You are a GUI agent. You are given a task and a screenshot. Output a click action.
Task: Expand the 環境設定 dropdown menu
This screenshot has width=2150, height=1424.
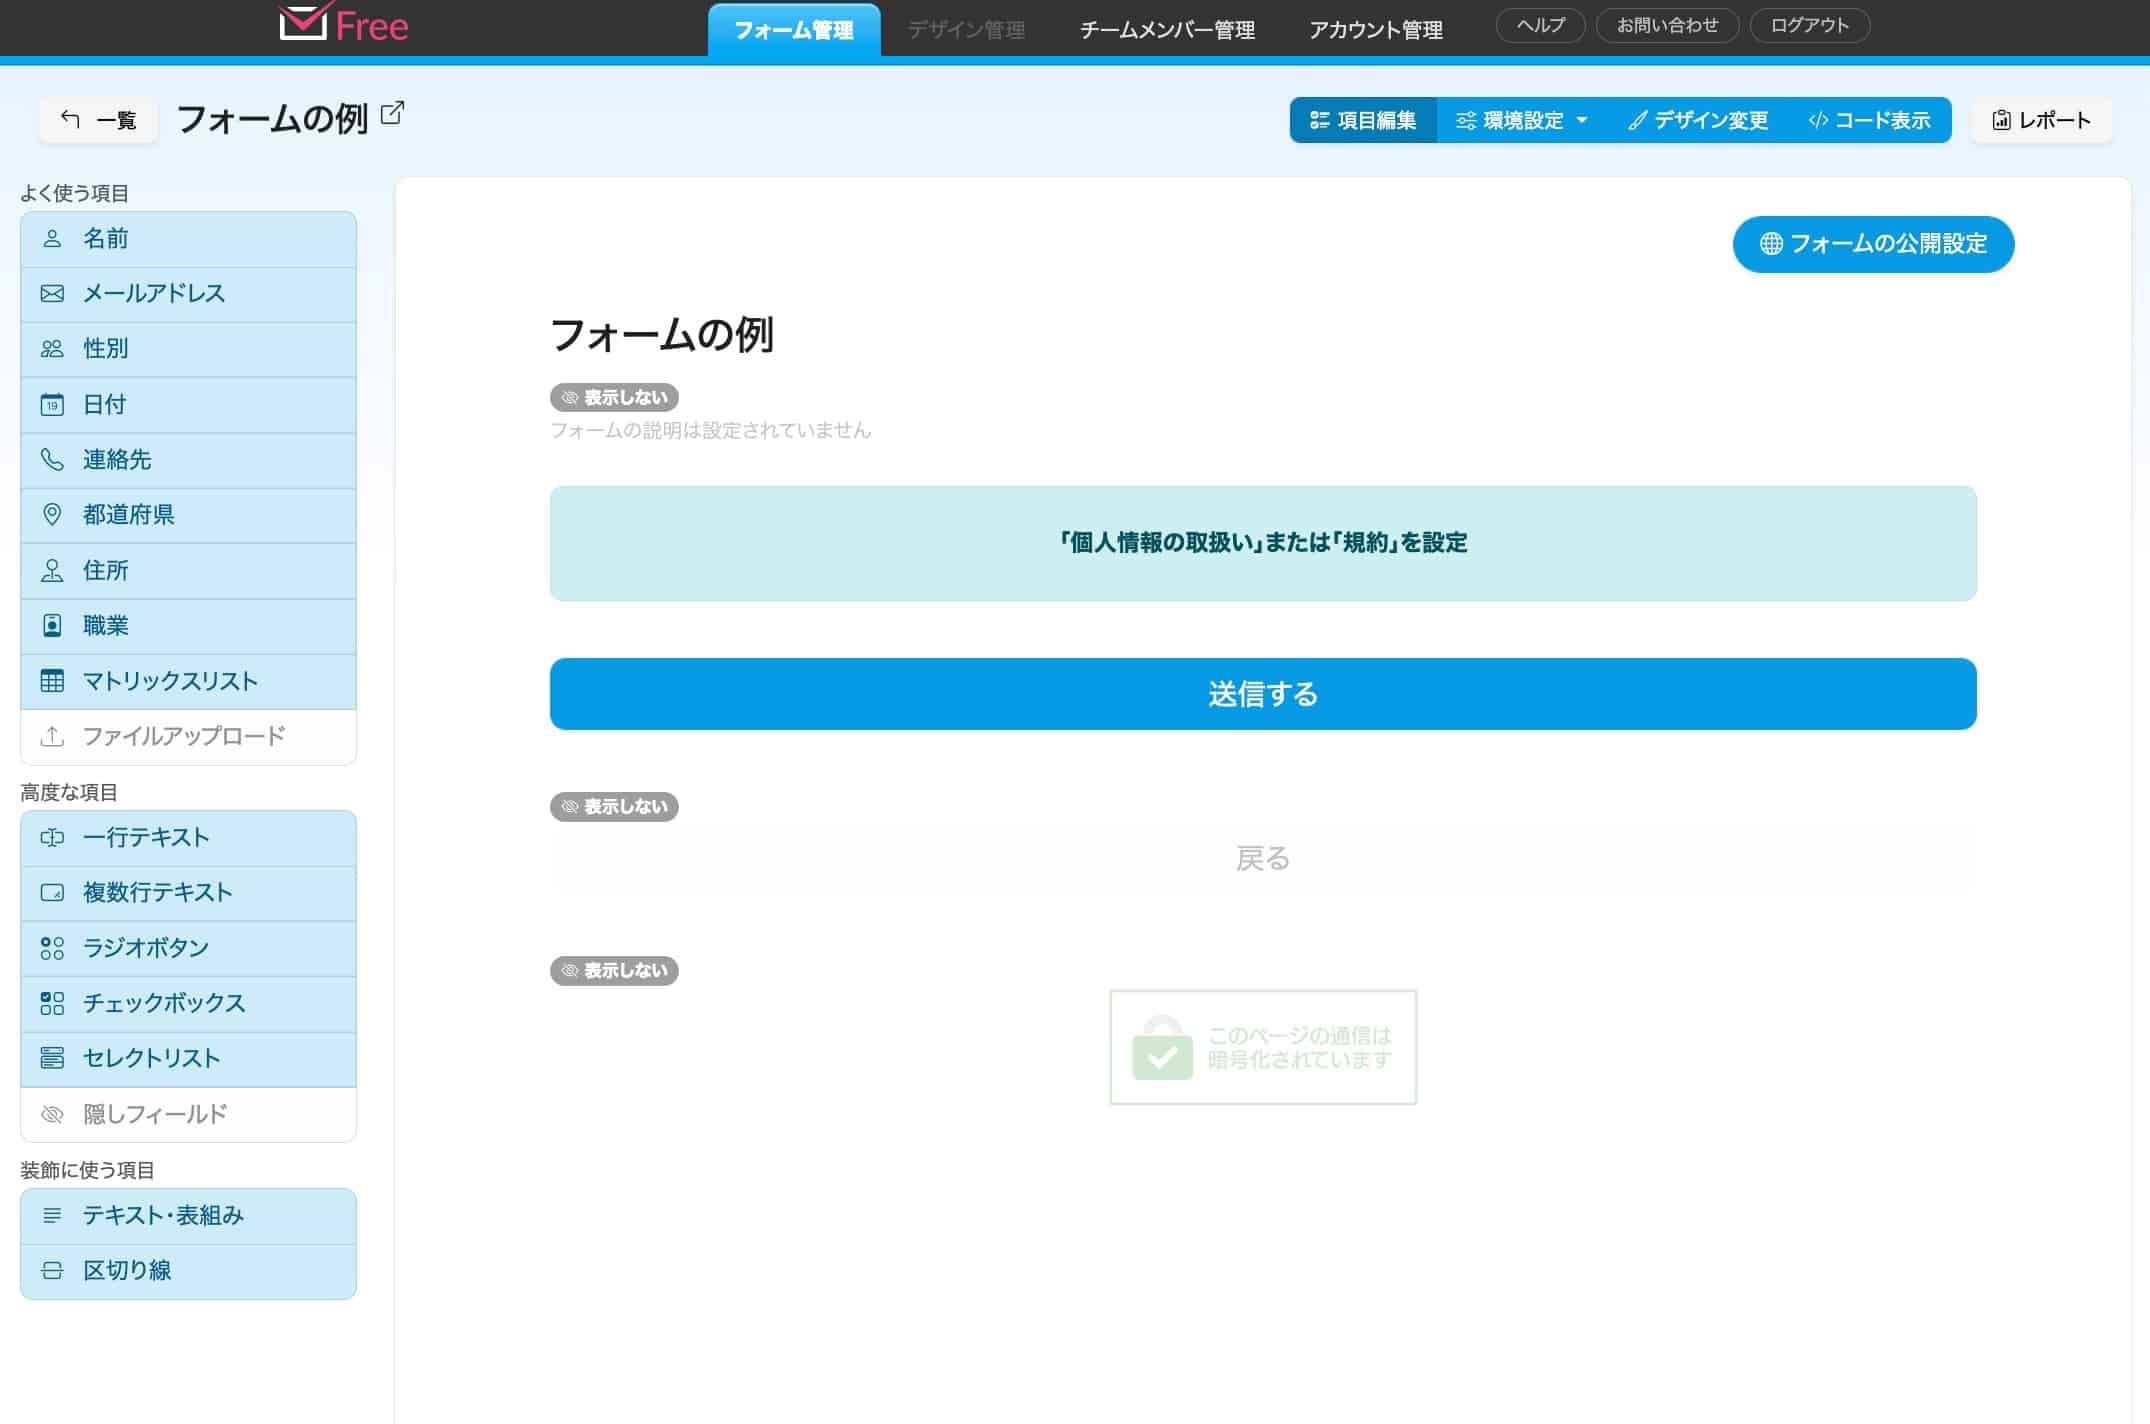[x=1522, y=121]
